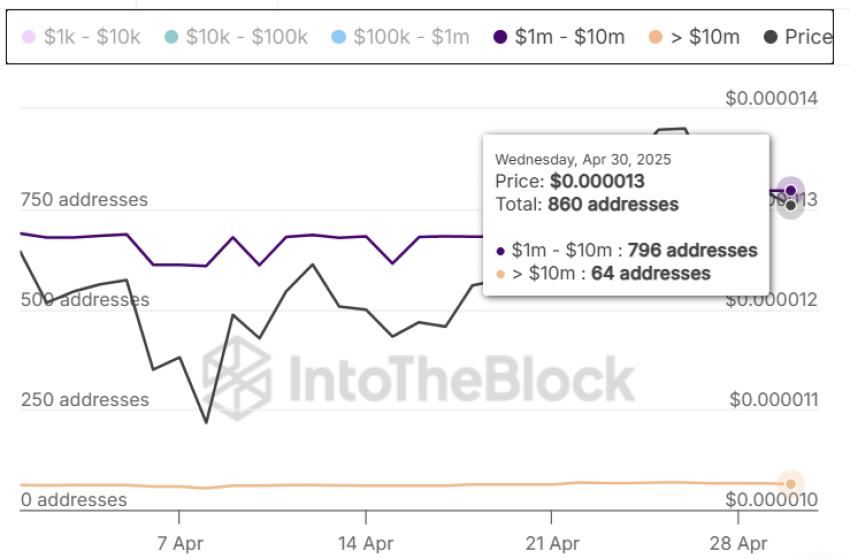Click the 14 Apr axis label
Image resolution: width=850 pixels, height=559 pixels.
coord(365,543)
